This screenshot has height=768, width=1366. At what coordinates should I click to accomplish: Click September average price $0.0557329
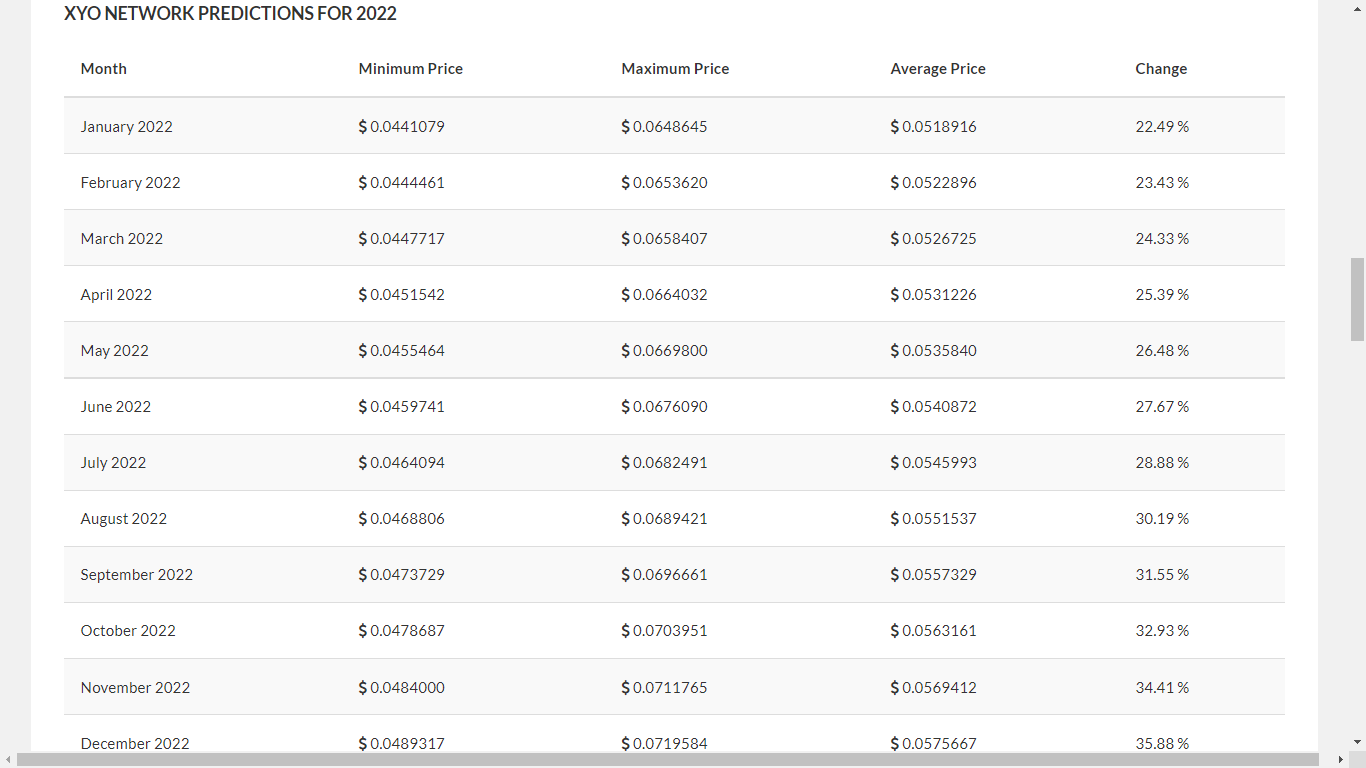(x=934, y=575)
